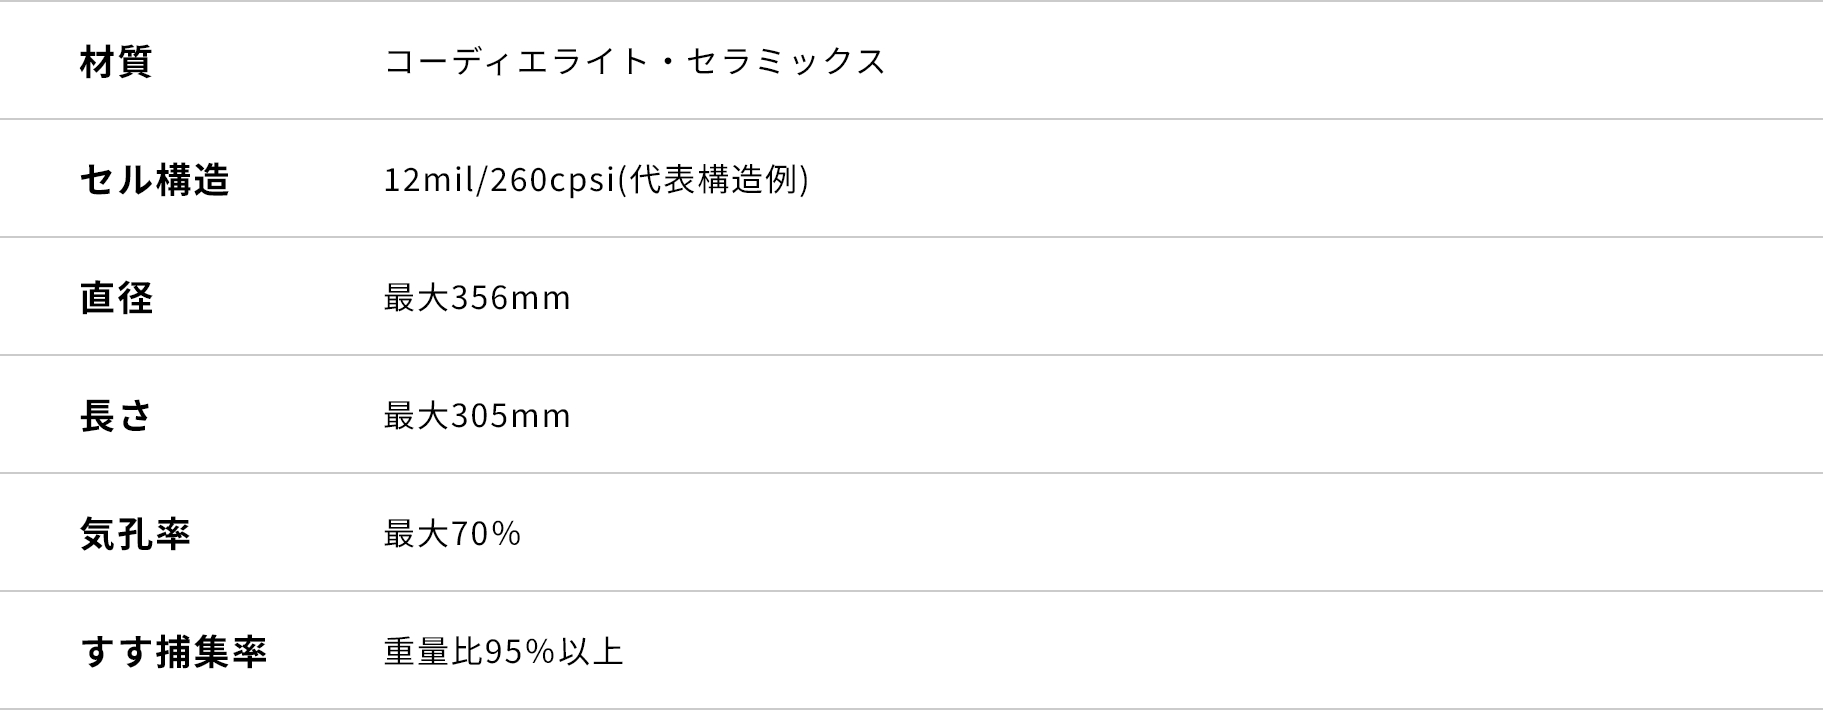Click the 気孔率 row label
This screenshot has width=1823, height=710.
point(135,534)
